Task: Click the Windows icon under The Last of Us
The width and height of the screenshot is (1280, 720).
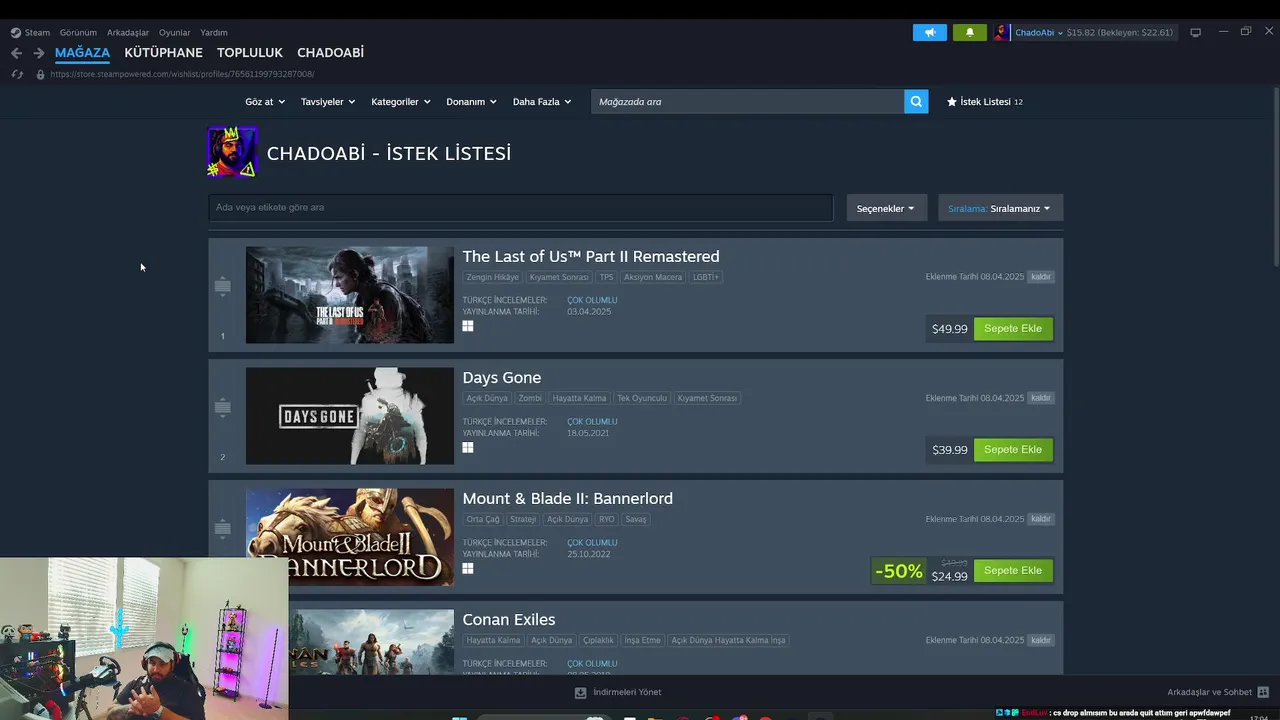Action: click(468, 326)
